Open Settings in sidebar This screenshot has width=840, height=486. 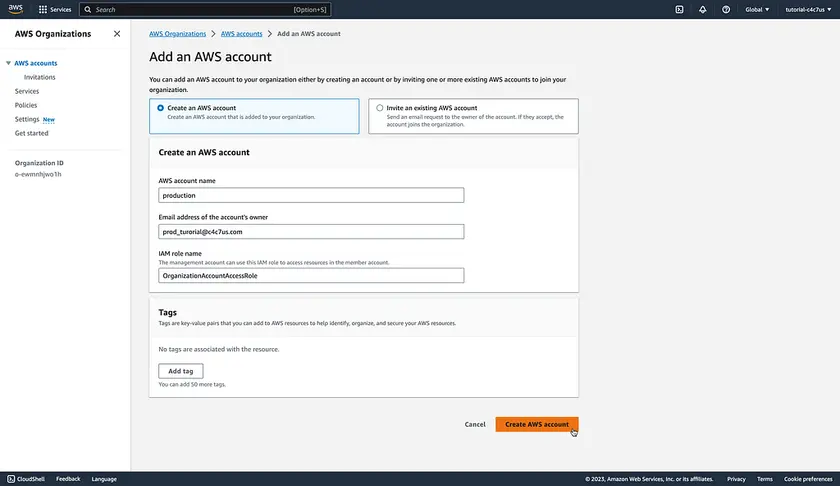tap(27, 119)
